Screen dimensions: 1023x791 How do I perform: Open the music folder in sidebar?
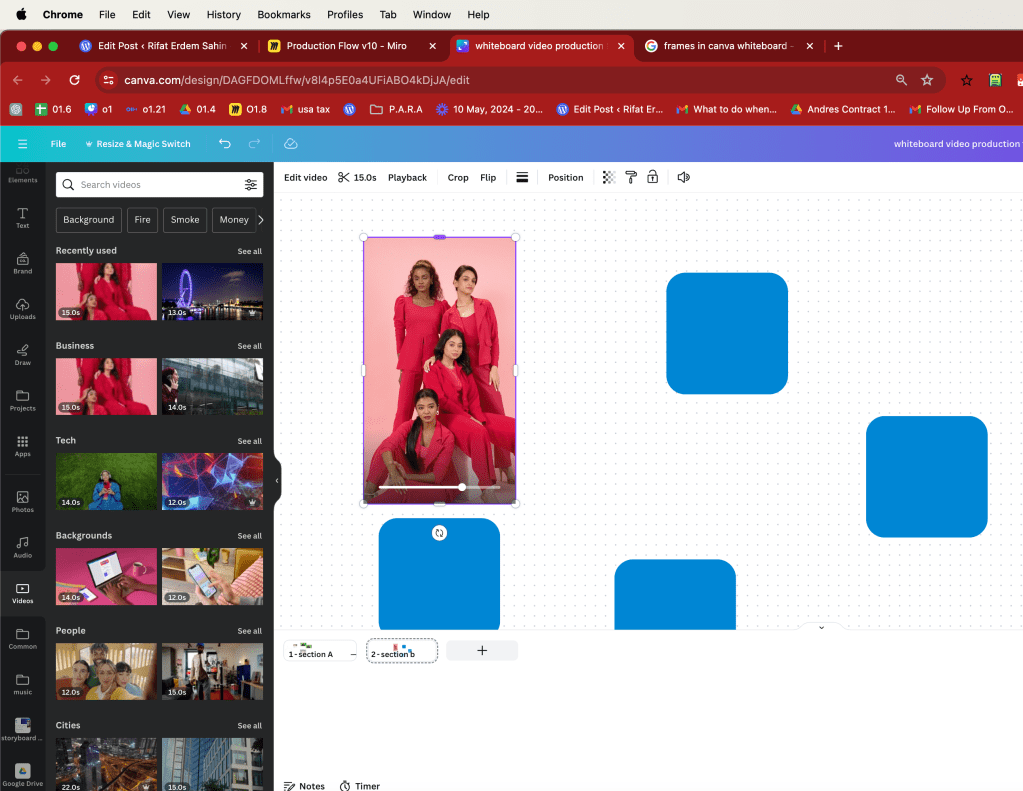coord(22,685)
